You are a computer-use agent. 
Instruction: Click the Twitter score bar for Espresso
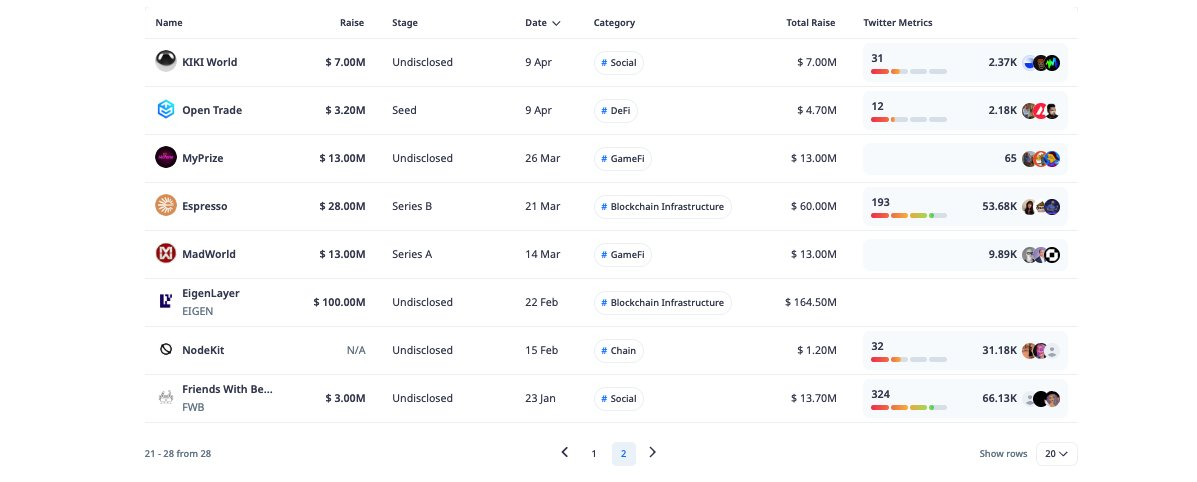908,215
